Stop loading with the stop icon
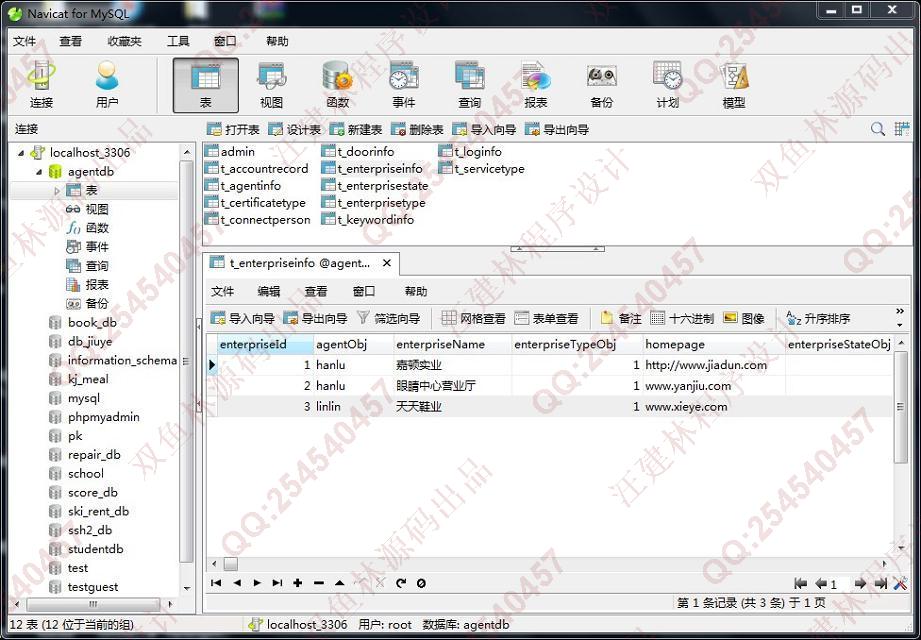Image resolution: width=921 pixels, height=640 pixels. (421, 583)
